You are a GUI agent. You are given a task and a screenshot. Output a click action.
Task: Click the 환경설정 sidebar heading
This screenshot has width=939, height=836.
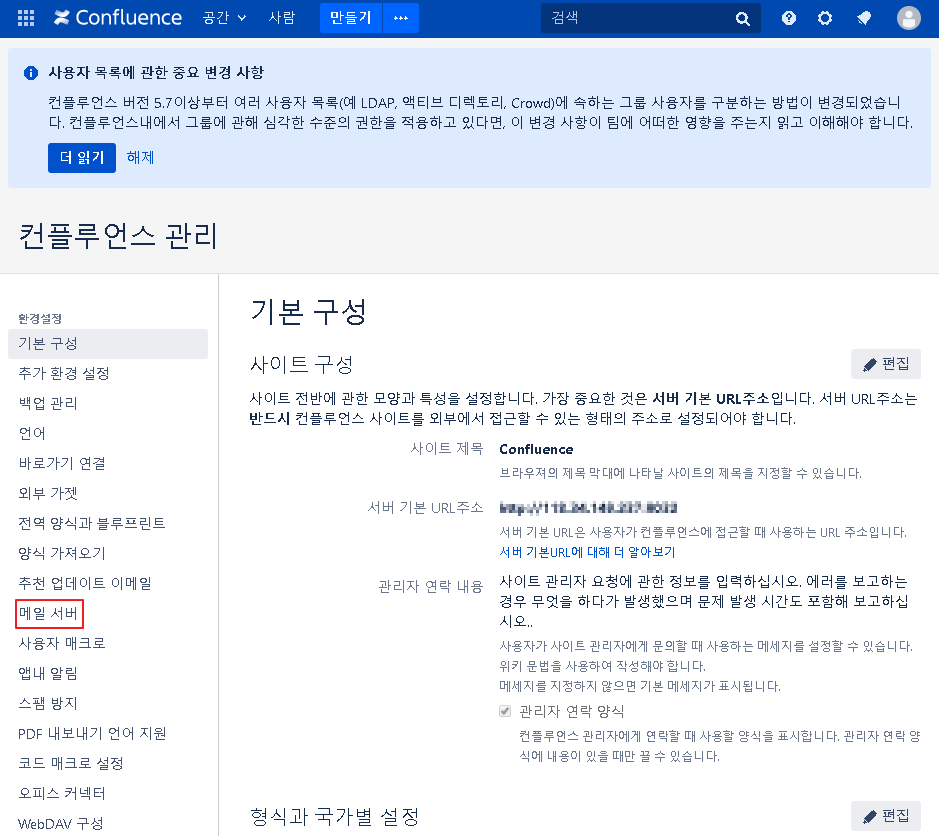40,318
